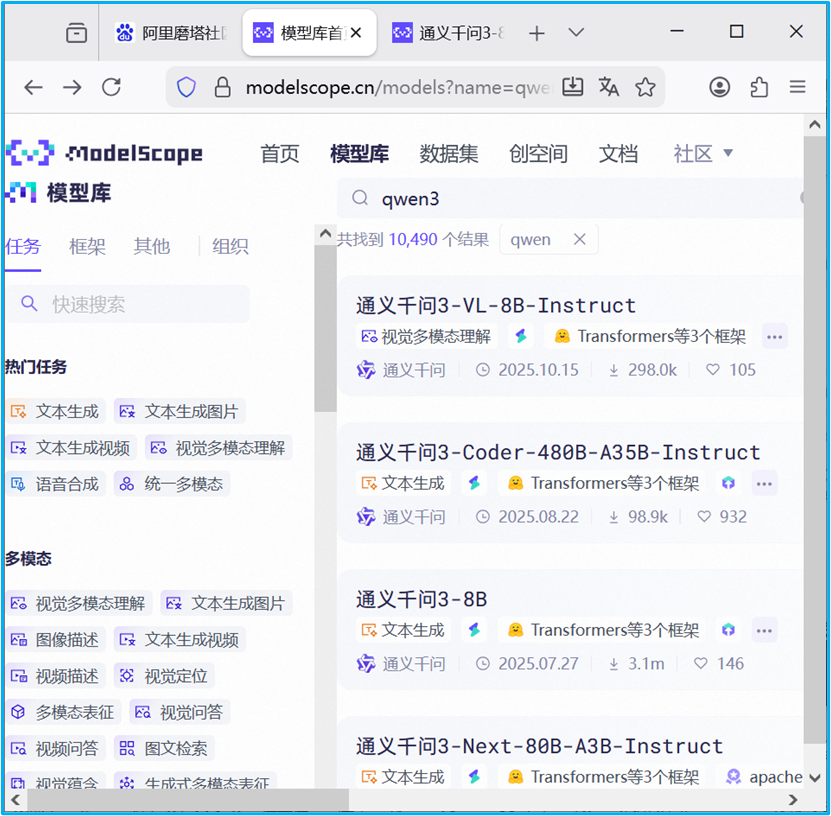Image resolution: width=831 pixels, height=816 pixels.
Task: Filter by 视频问答 task
Action: click(x=56, y=748)
